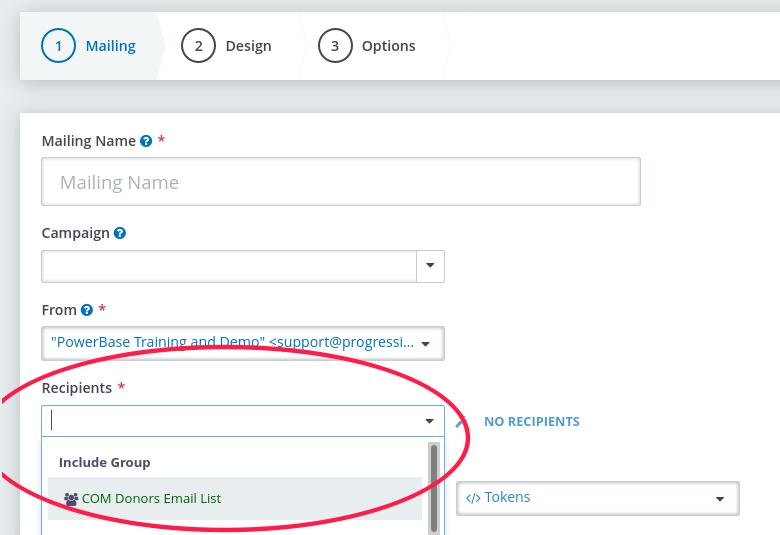Click the NO RECIPIENTS link
This screenshot has height=535, width=780.
point(532,422)
